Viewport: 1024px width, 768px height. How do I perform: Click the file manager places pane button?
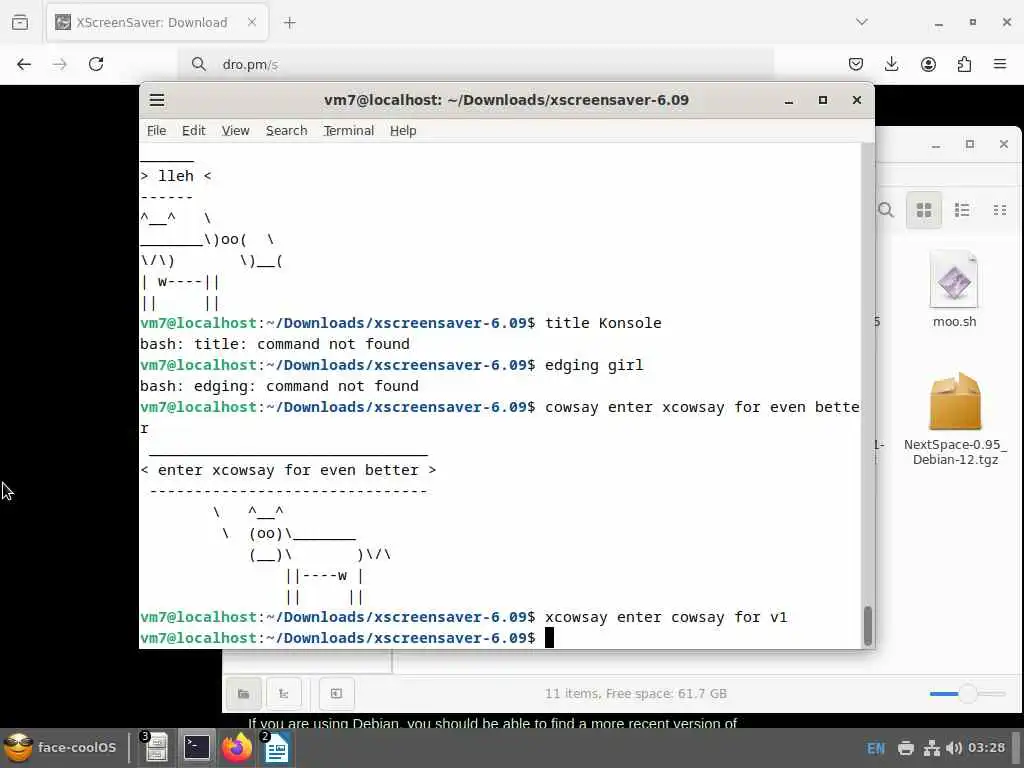tap(244, 694)
